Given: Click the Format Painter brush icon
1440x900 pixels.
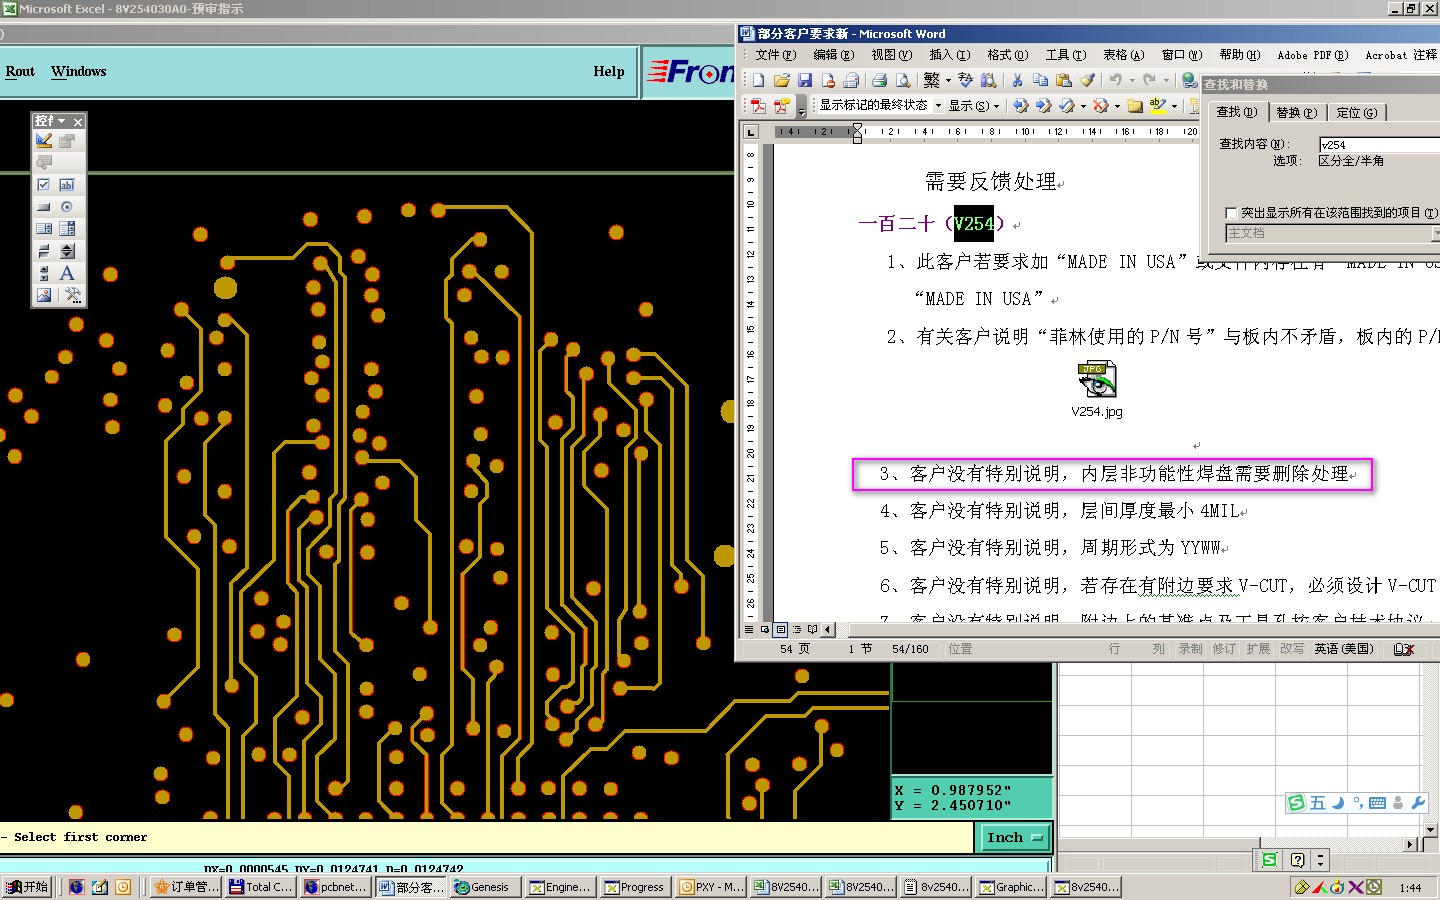Looking at the screenshot, I should 1087,80.
